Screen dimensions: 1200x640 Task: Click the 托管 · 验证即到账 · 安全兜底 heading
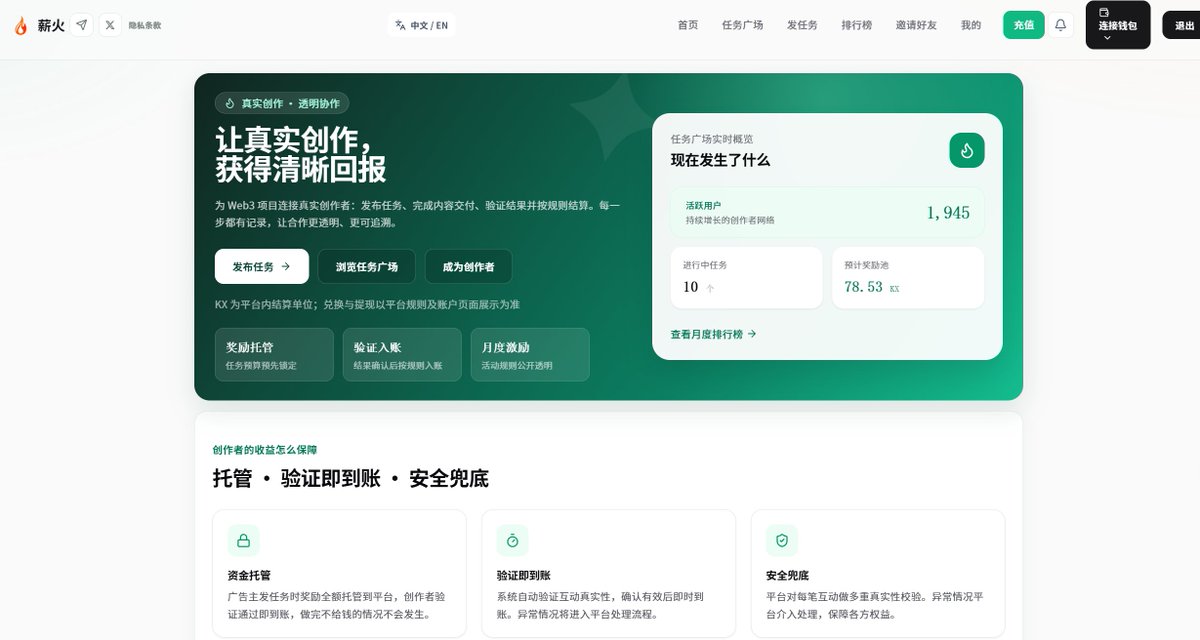pyautogui.click(x=351, y=478)
